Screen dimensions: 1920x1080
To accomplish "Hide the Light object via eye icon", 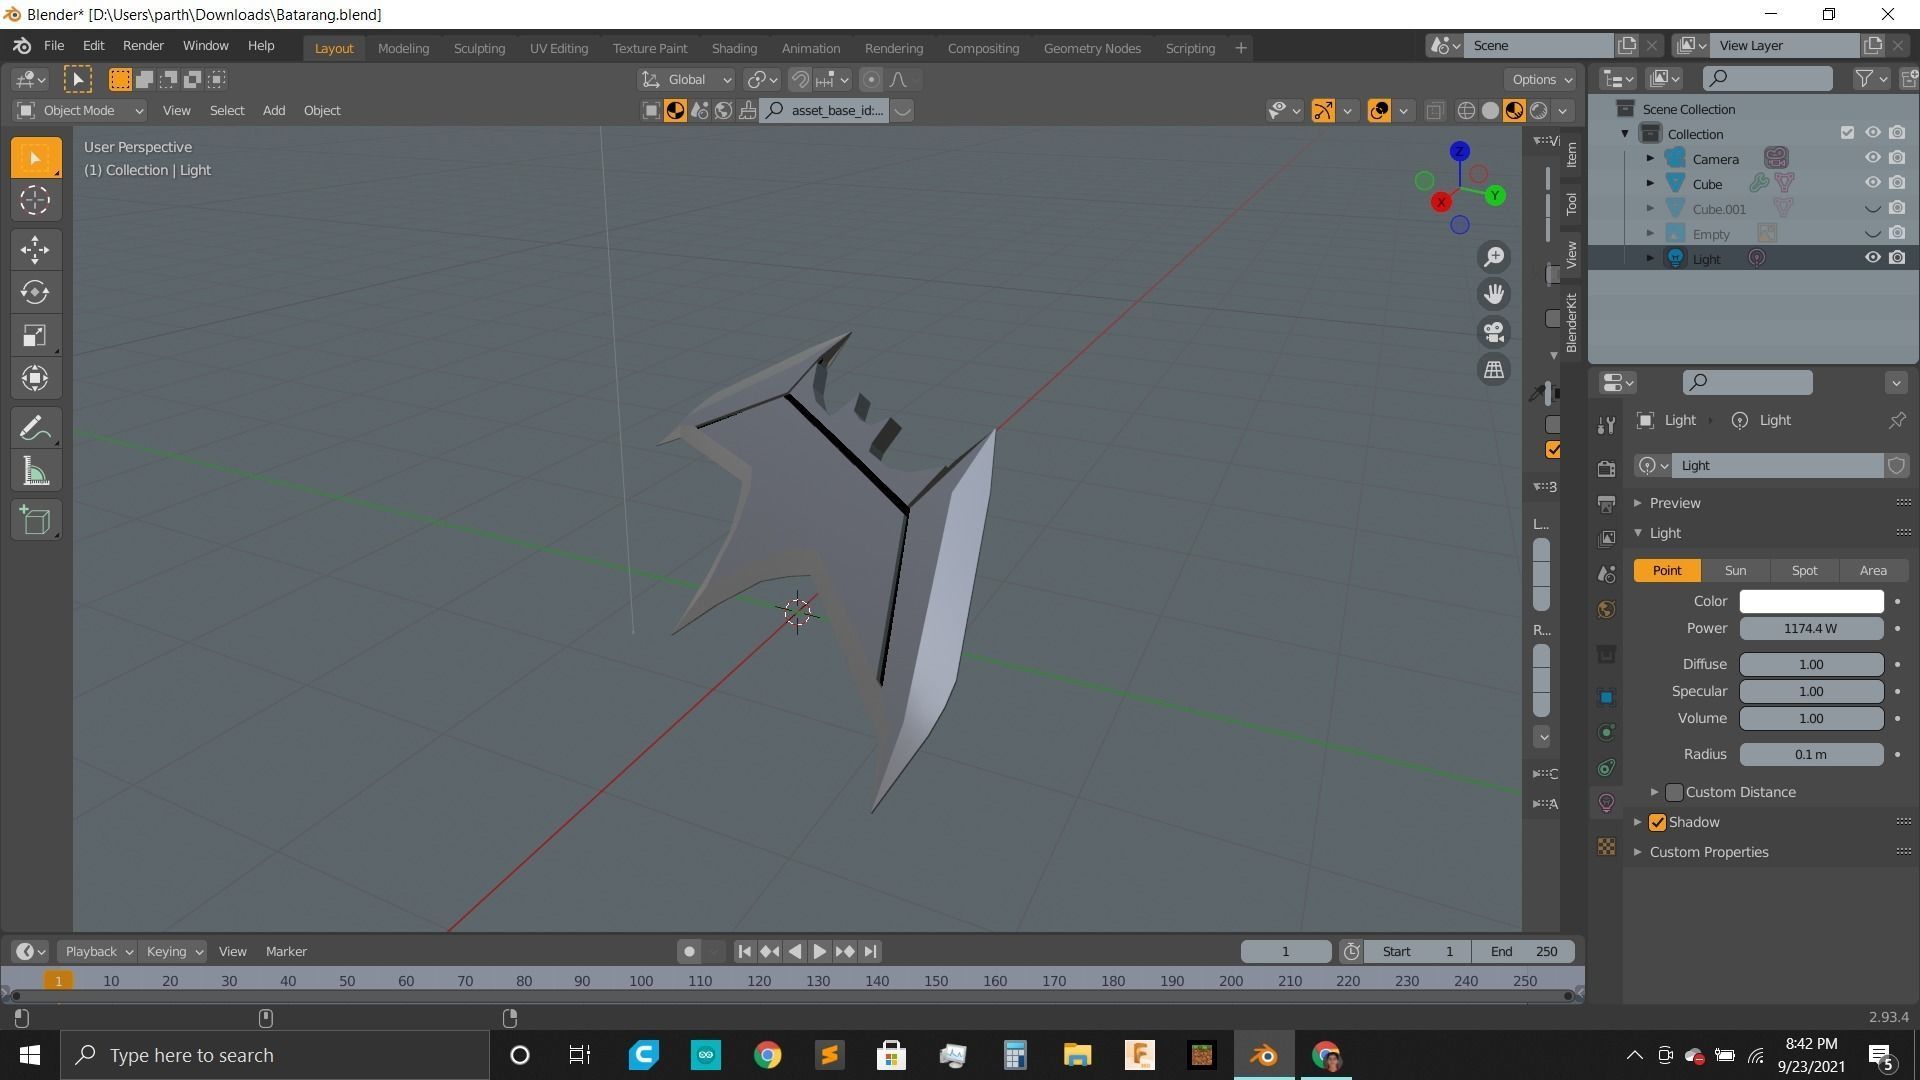I will click(x=1873, y=258).
